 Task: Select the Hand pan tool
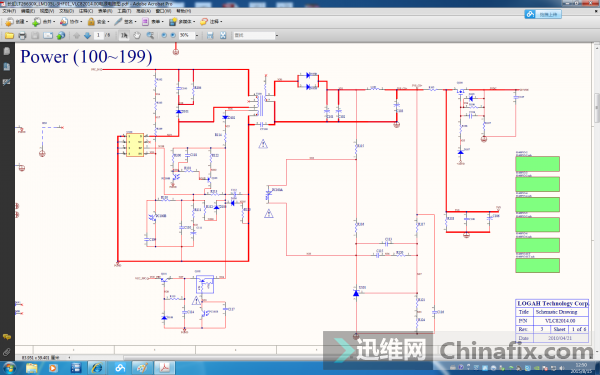pos(137,36)
